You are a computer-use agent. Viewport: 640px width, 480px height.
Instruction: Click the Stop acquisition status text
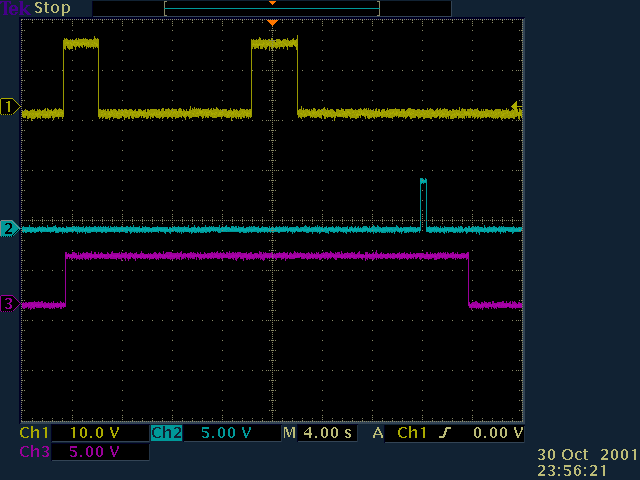52,8
